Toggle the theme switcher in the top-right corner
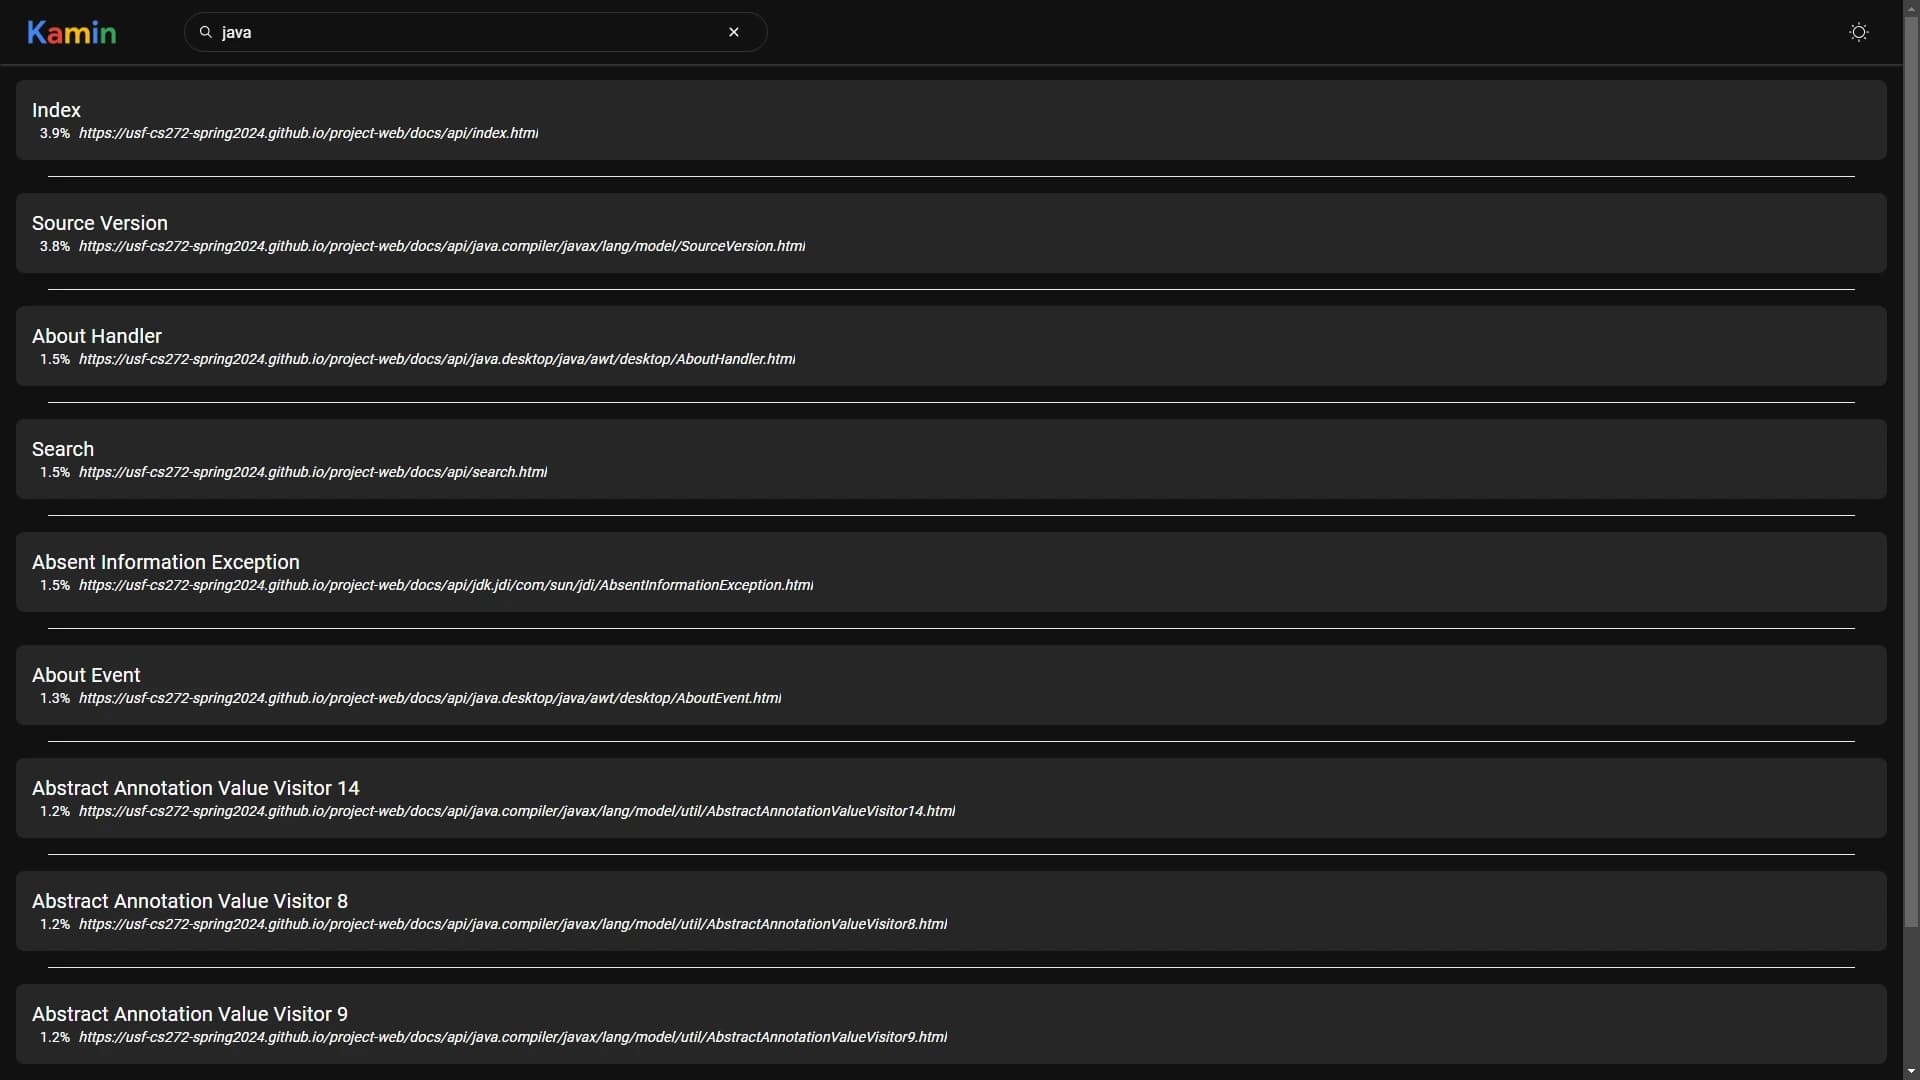The width and height of the screenshot is (1920, 1080). [1858, 32]
